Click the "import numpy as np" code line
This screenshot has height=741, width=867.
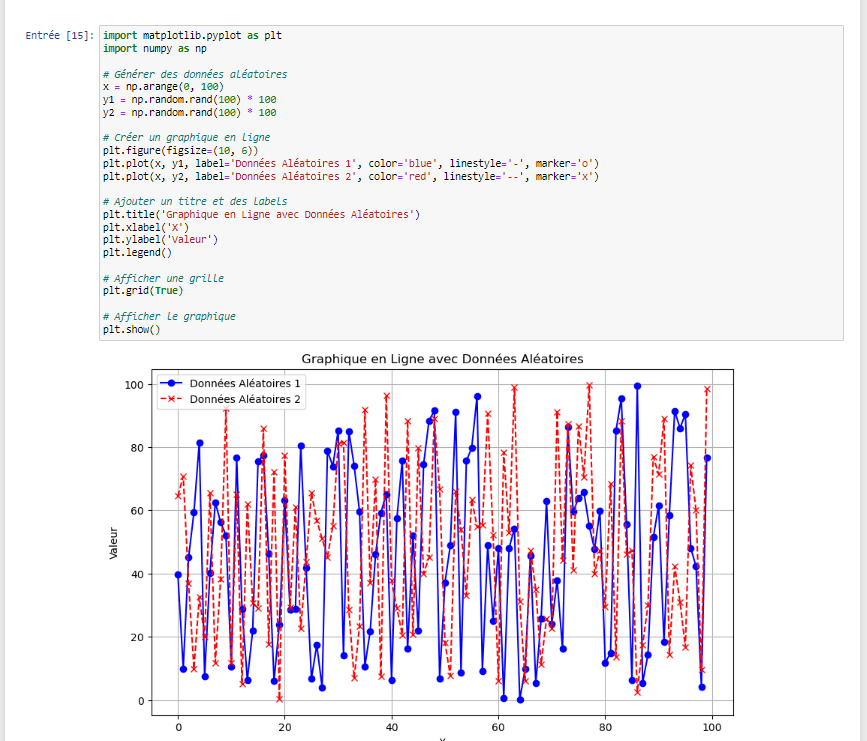pyautogui.click(x=155, y=48)
